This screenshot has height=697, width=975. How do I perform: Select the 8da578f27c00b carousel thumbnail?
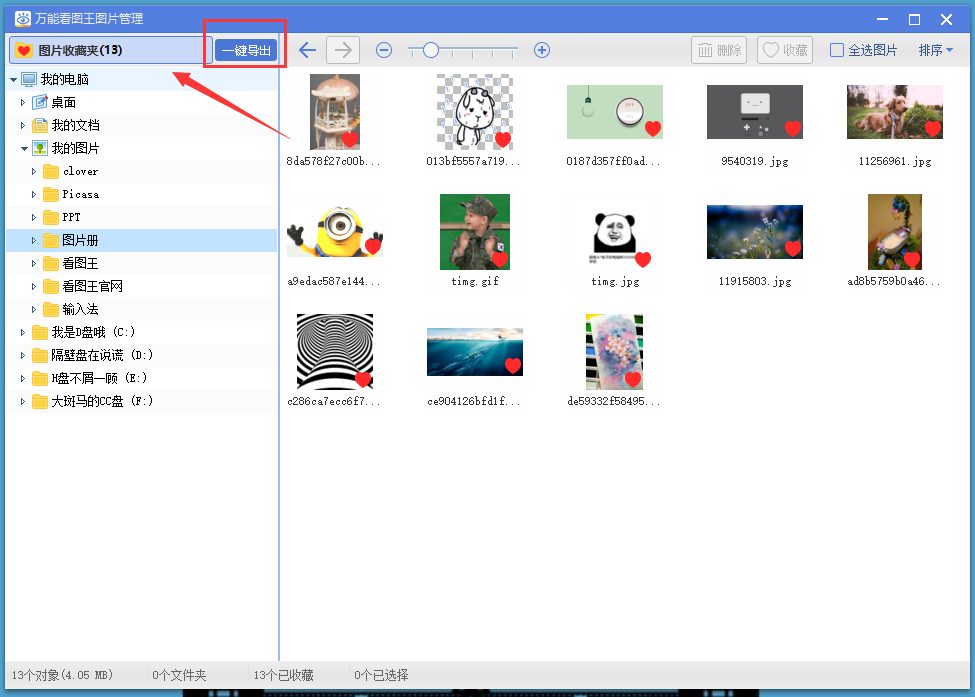point(335,112)
